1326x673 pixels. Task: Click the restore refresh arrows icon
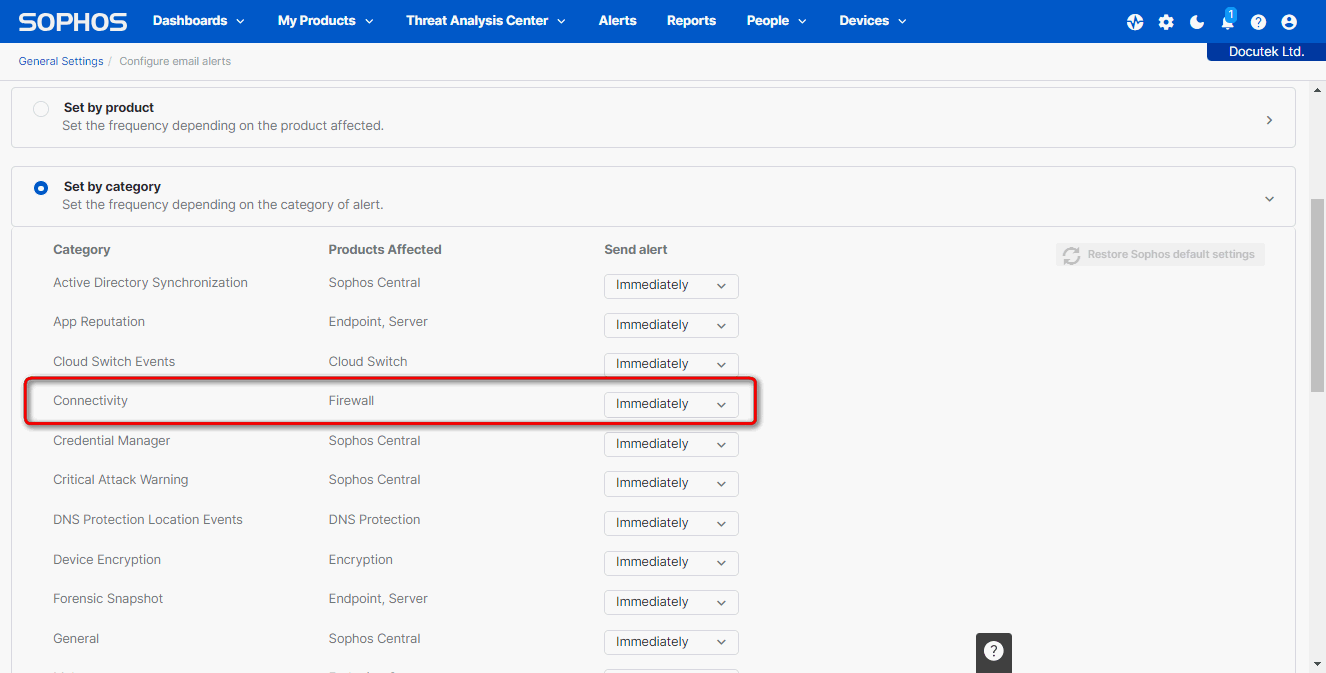[1072, 255]
